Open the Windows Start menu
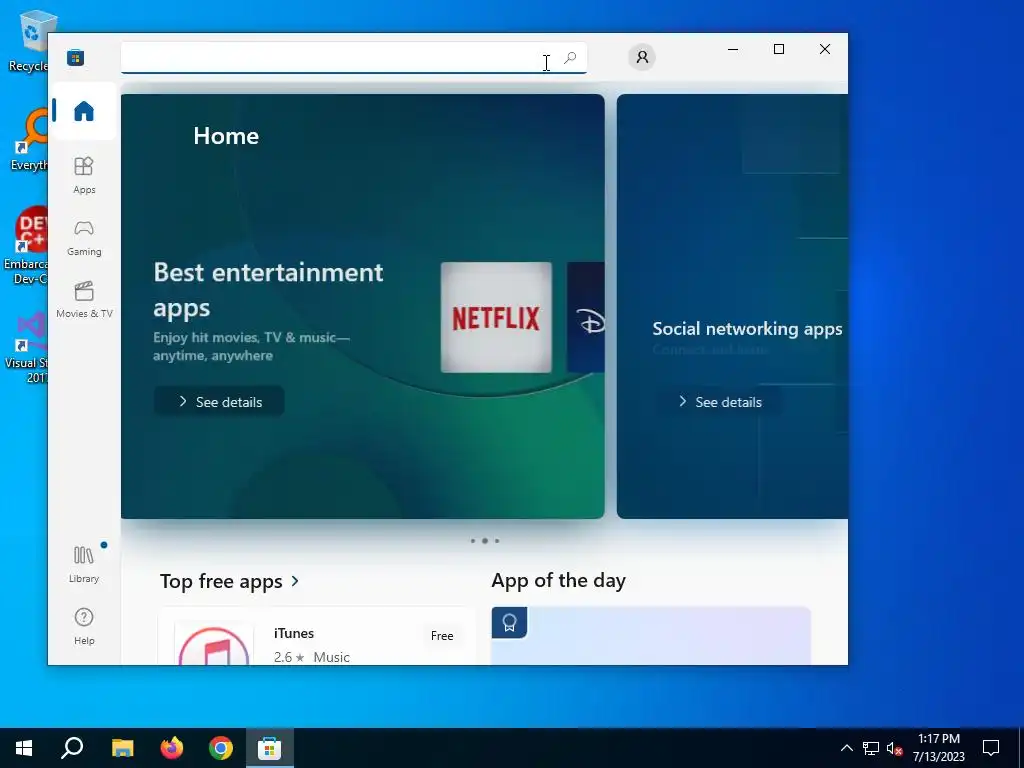Viewport: 1024px width, 768px height. point(24,748)
